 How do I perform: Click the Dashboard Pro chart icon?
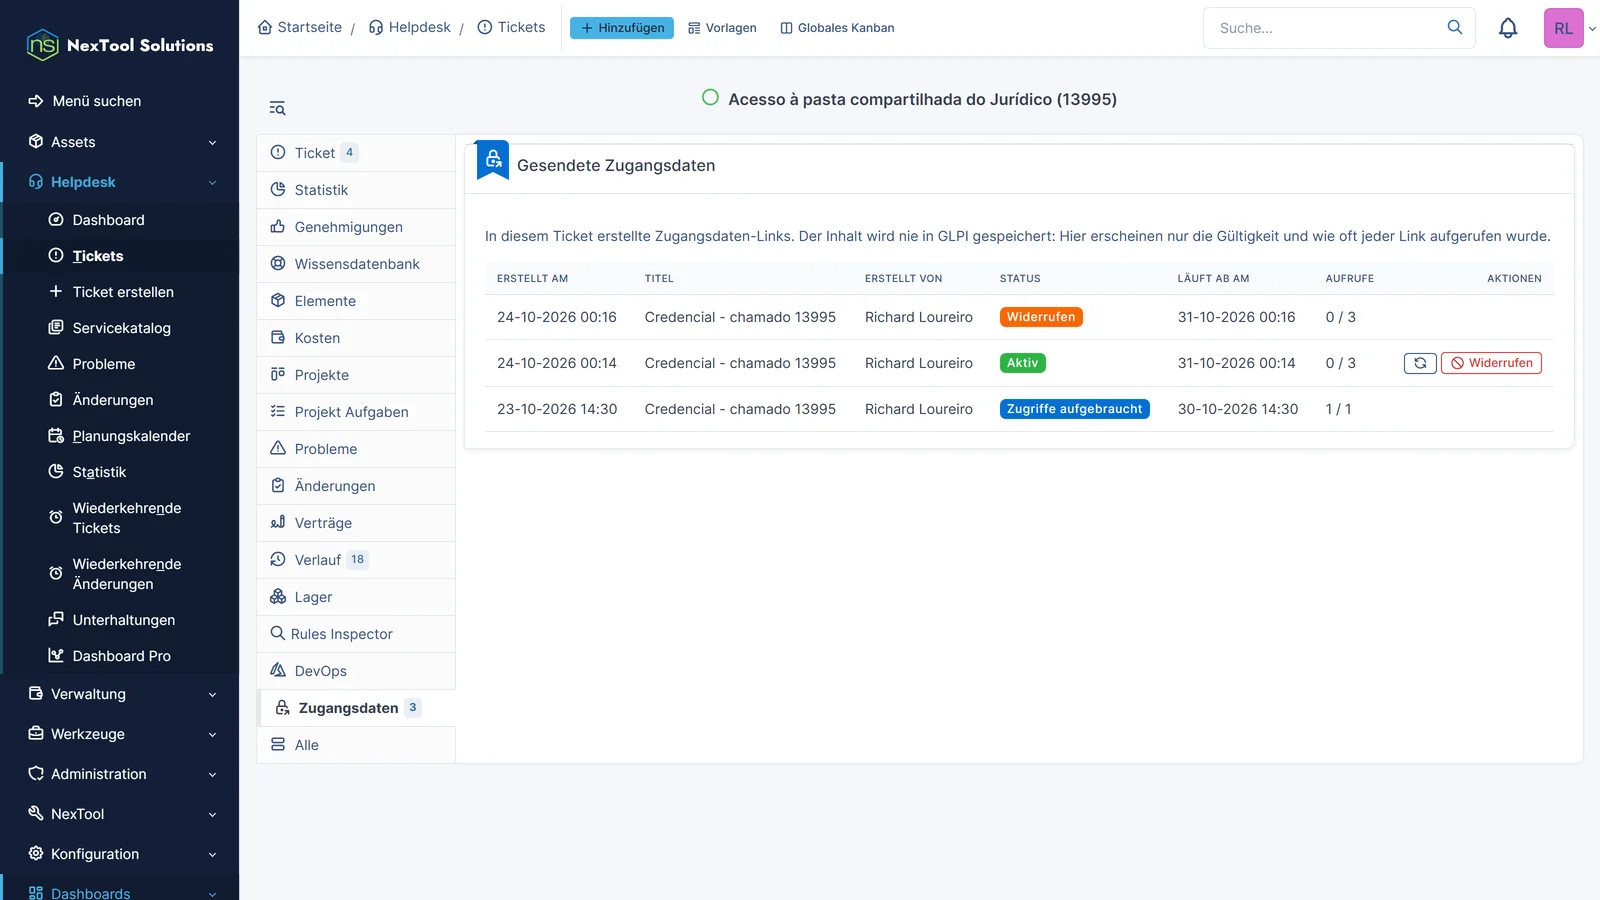[56, 655]
